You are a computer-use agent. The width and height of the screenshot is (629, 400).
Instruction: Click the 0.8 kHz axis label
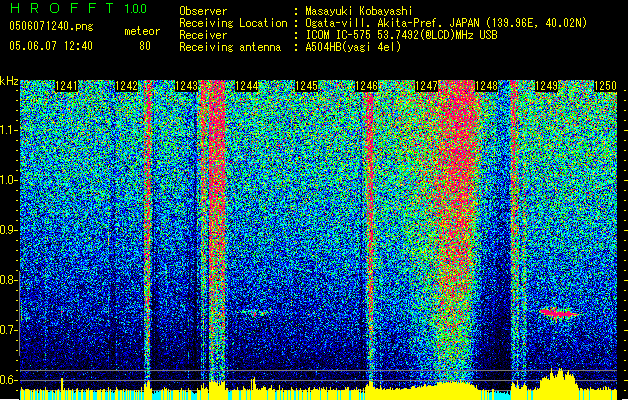click(8, 280)
